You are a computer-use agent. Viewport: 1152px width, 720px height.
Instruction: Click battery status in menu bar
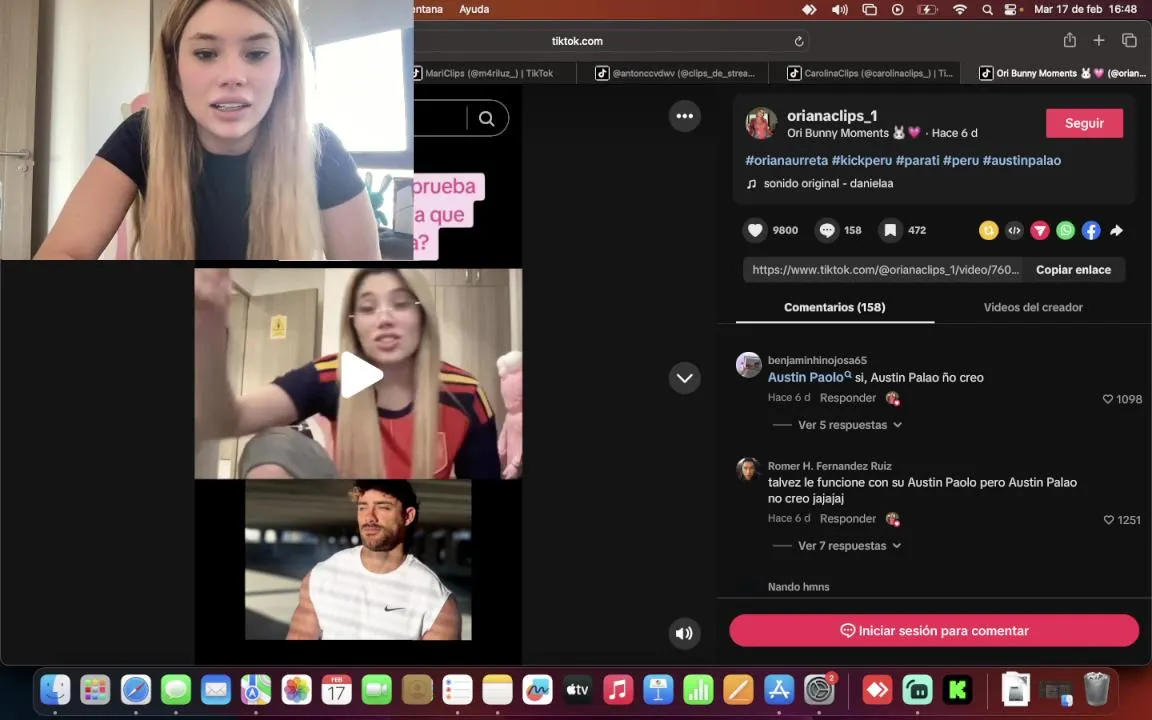click(927, 10)
